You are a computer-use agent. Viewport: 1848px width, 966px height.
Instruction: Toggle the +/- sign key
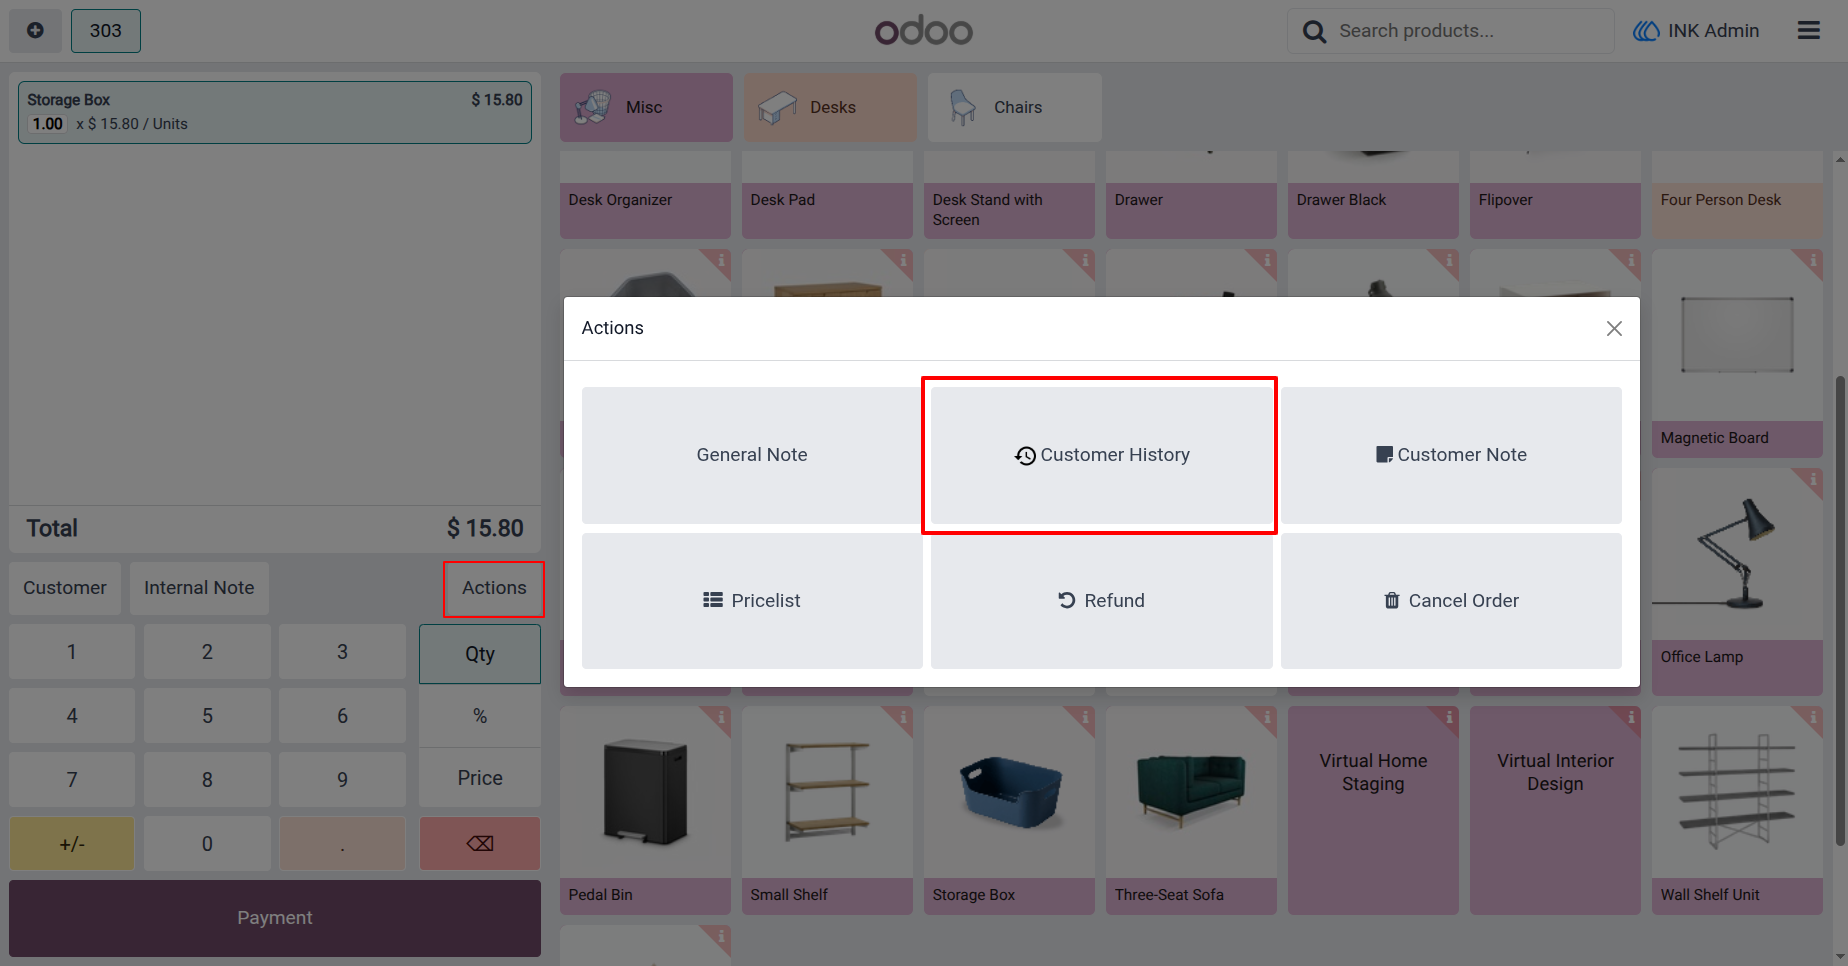click(72, 843)
